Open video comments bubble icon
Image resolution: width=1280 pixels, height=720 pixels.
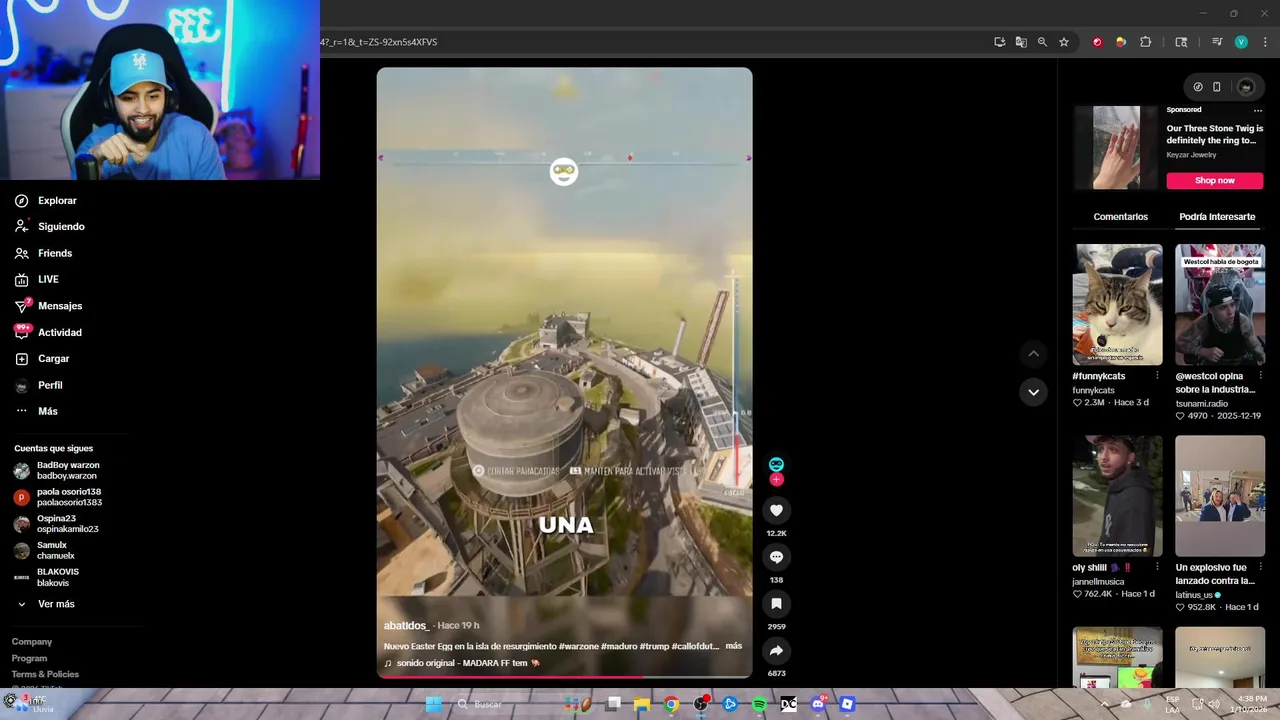pyautogui.click(x=776, y=557)
